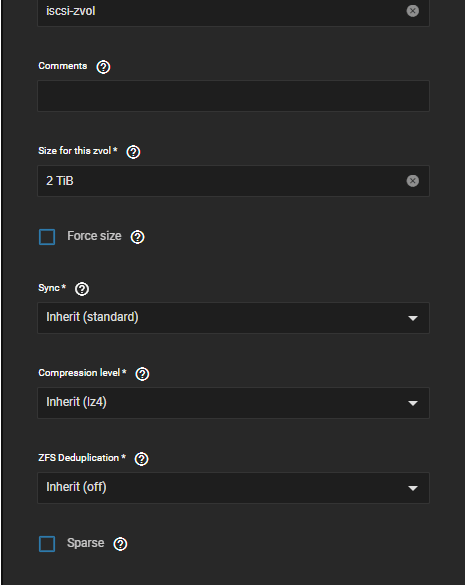Show help for Size for this zvol
The image size is (465, 585).
click(133, 152)
